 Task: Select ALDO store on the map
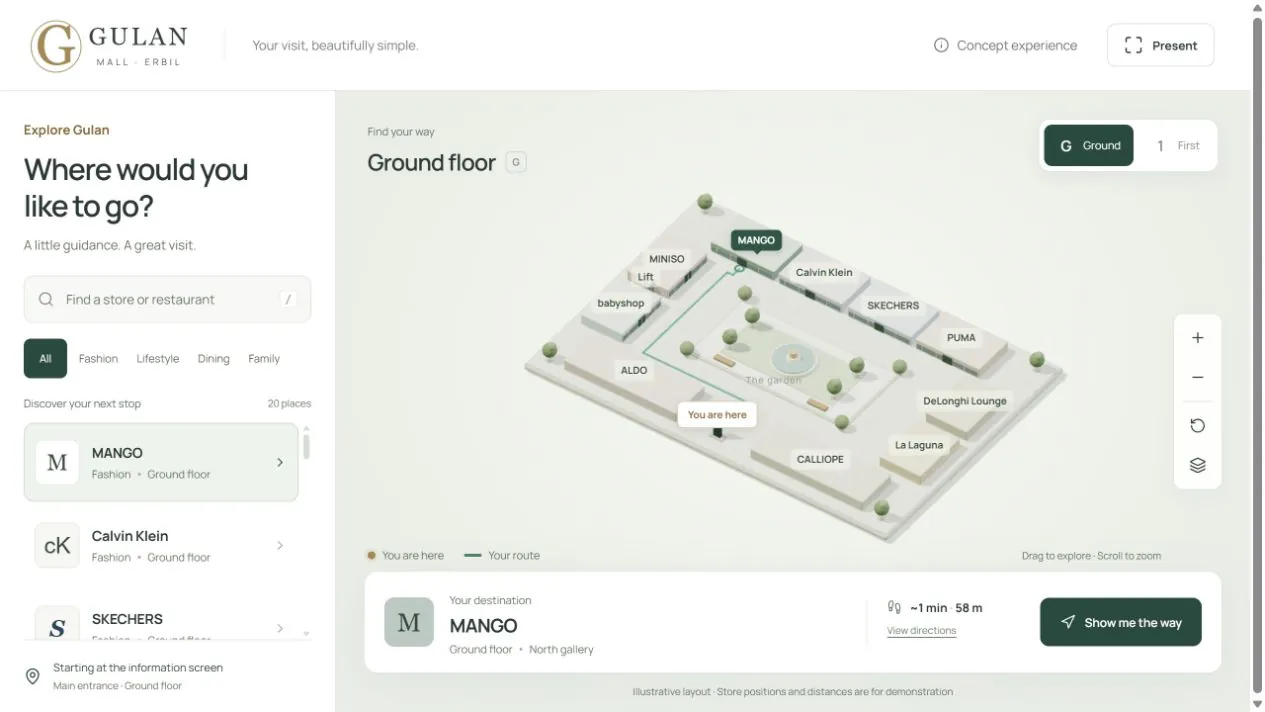(x=634, y=370)
